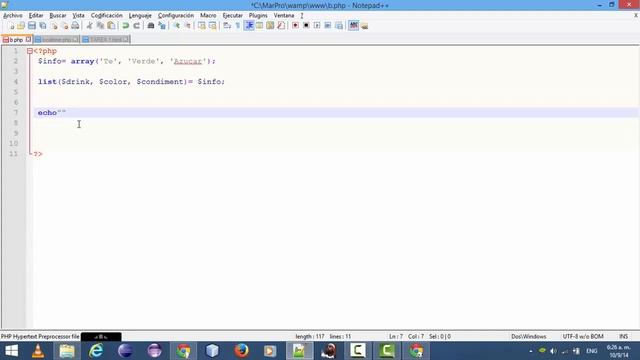Open the Ventana menu
This screenshot has width=640, height=360.
(284, 16)
